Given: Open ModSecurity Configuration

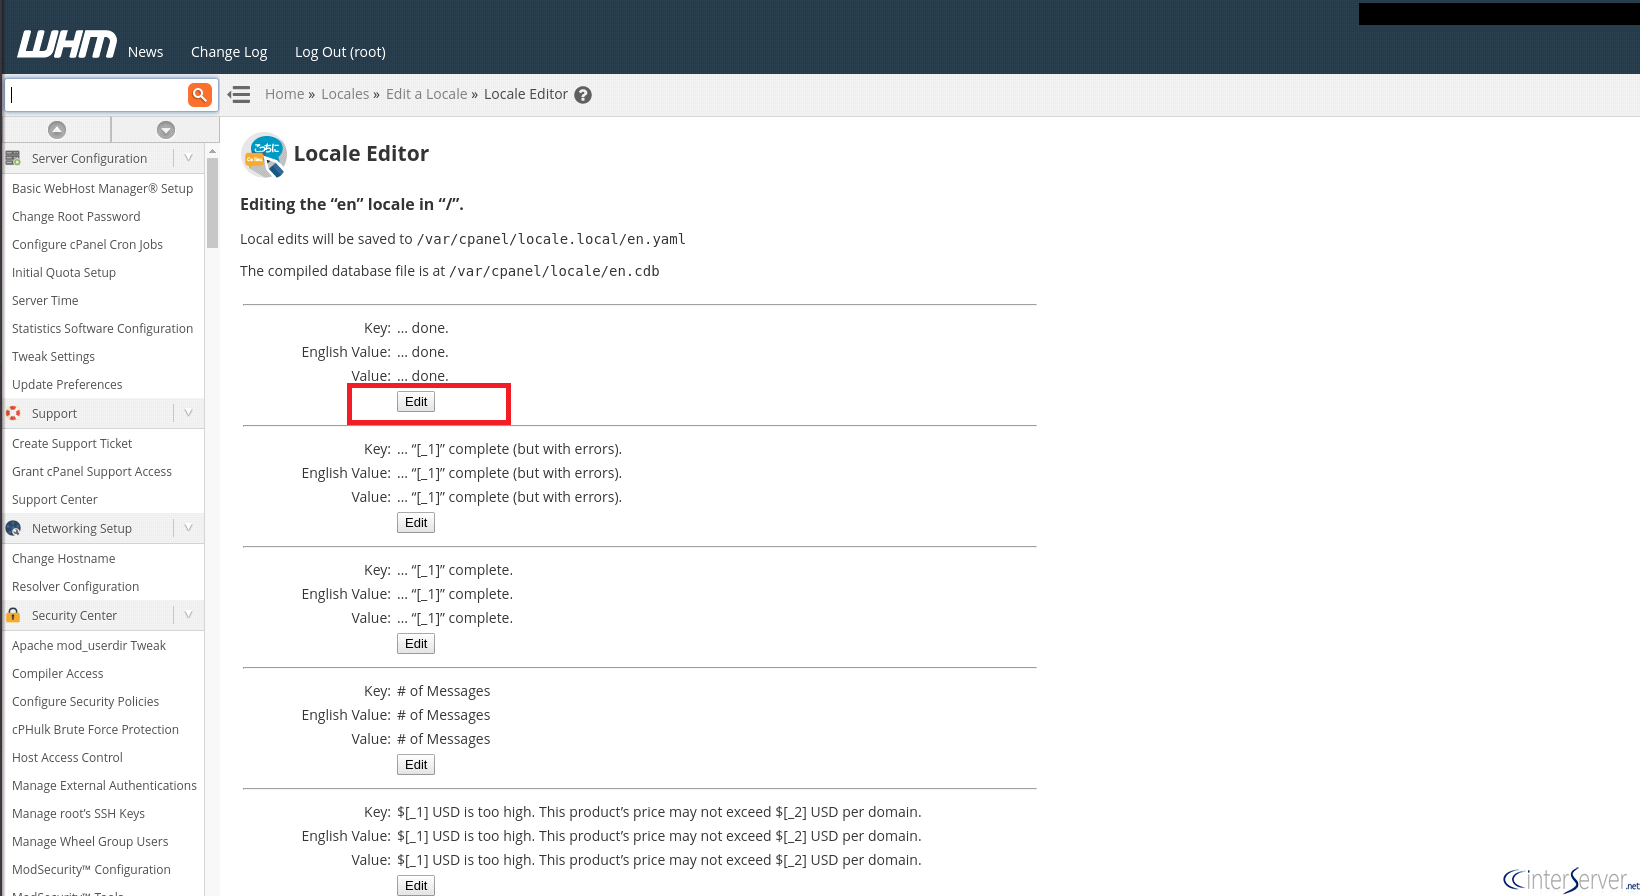Looking at the screenshot, I should point(91,869).
